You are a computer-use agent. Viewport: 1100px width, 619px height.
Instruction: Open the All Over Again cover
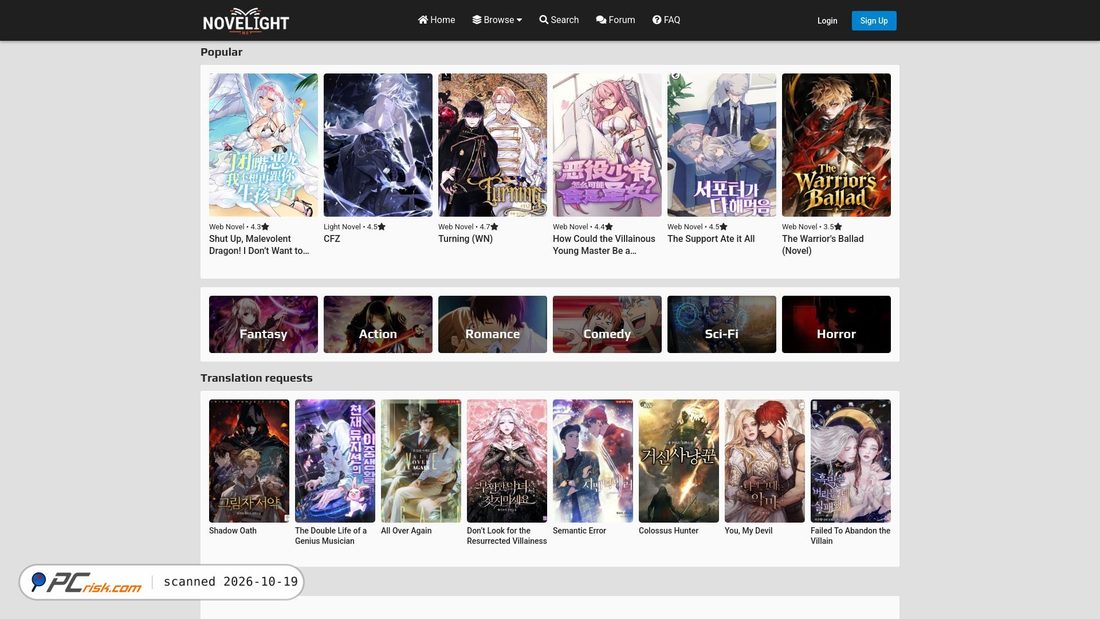[421, 461]
